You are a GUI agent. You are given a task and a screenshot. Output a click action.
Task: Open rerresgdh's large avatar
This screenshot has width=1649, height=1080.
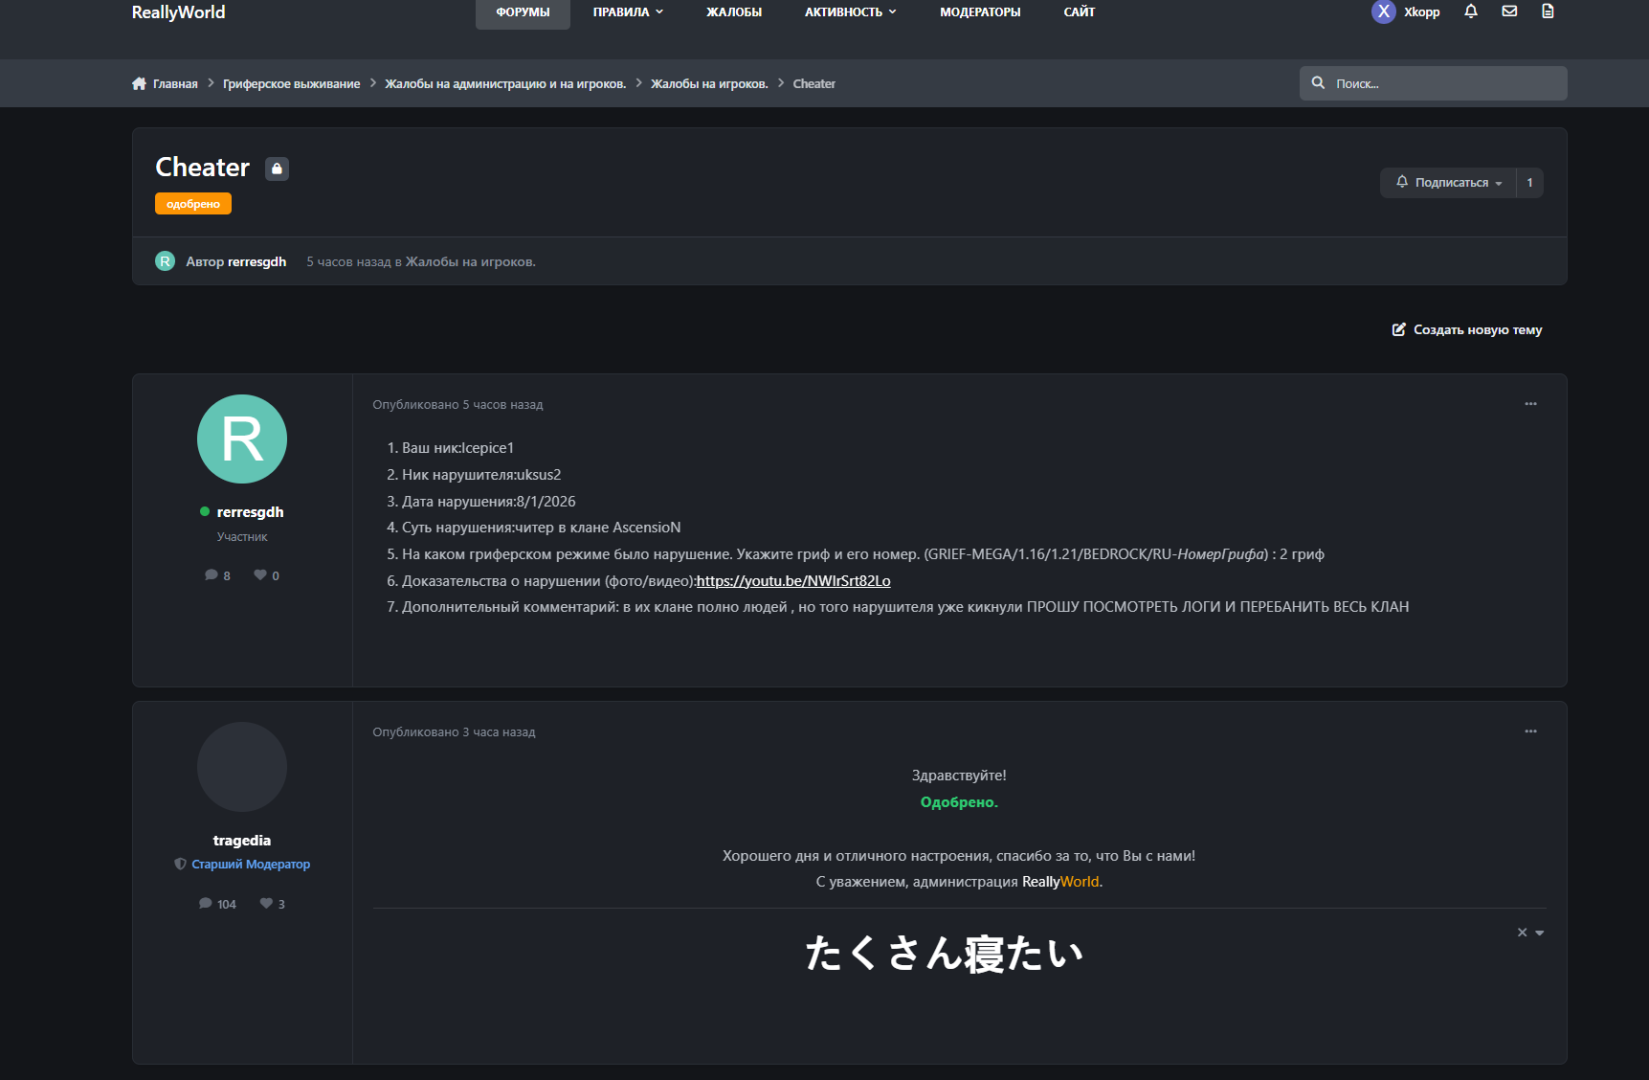[x=242, y=439]
